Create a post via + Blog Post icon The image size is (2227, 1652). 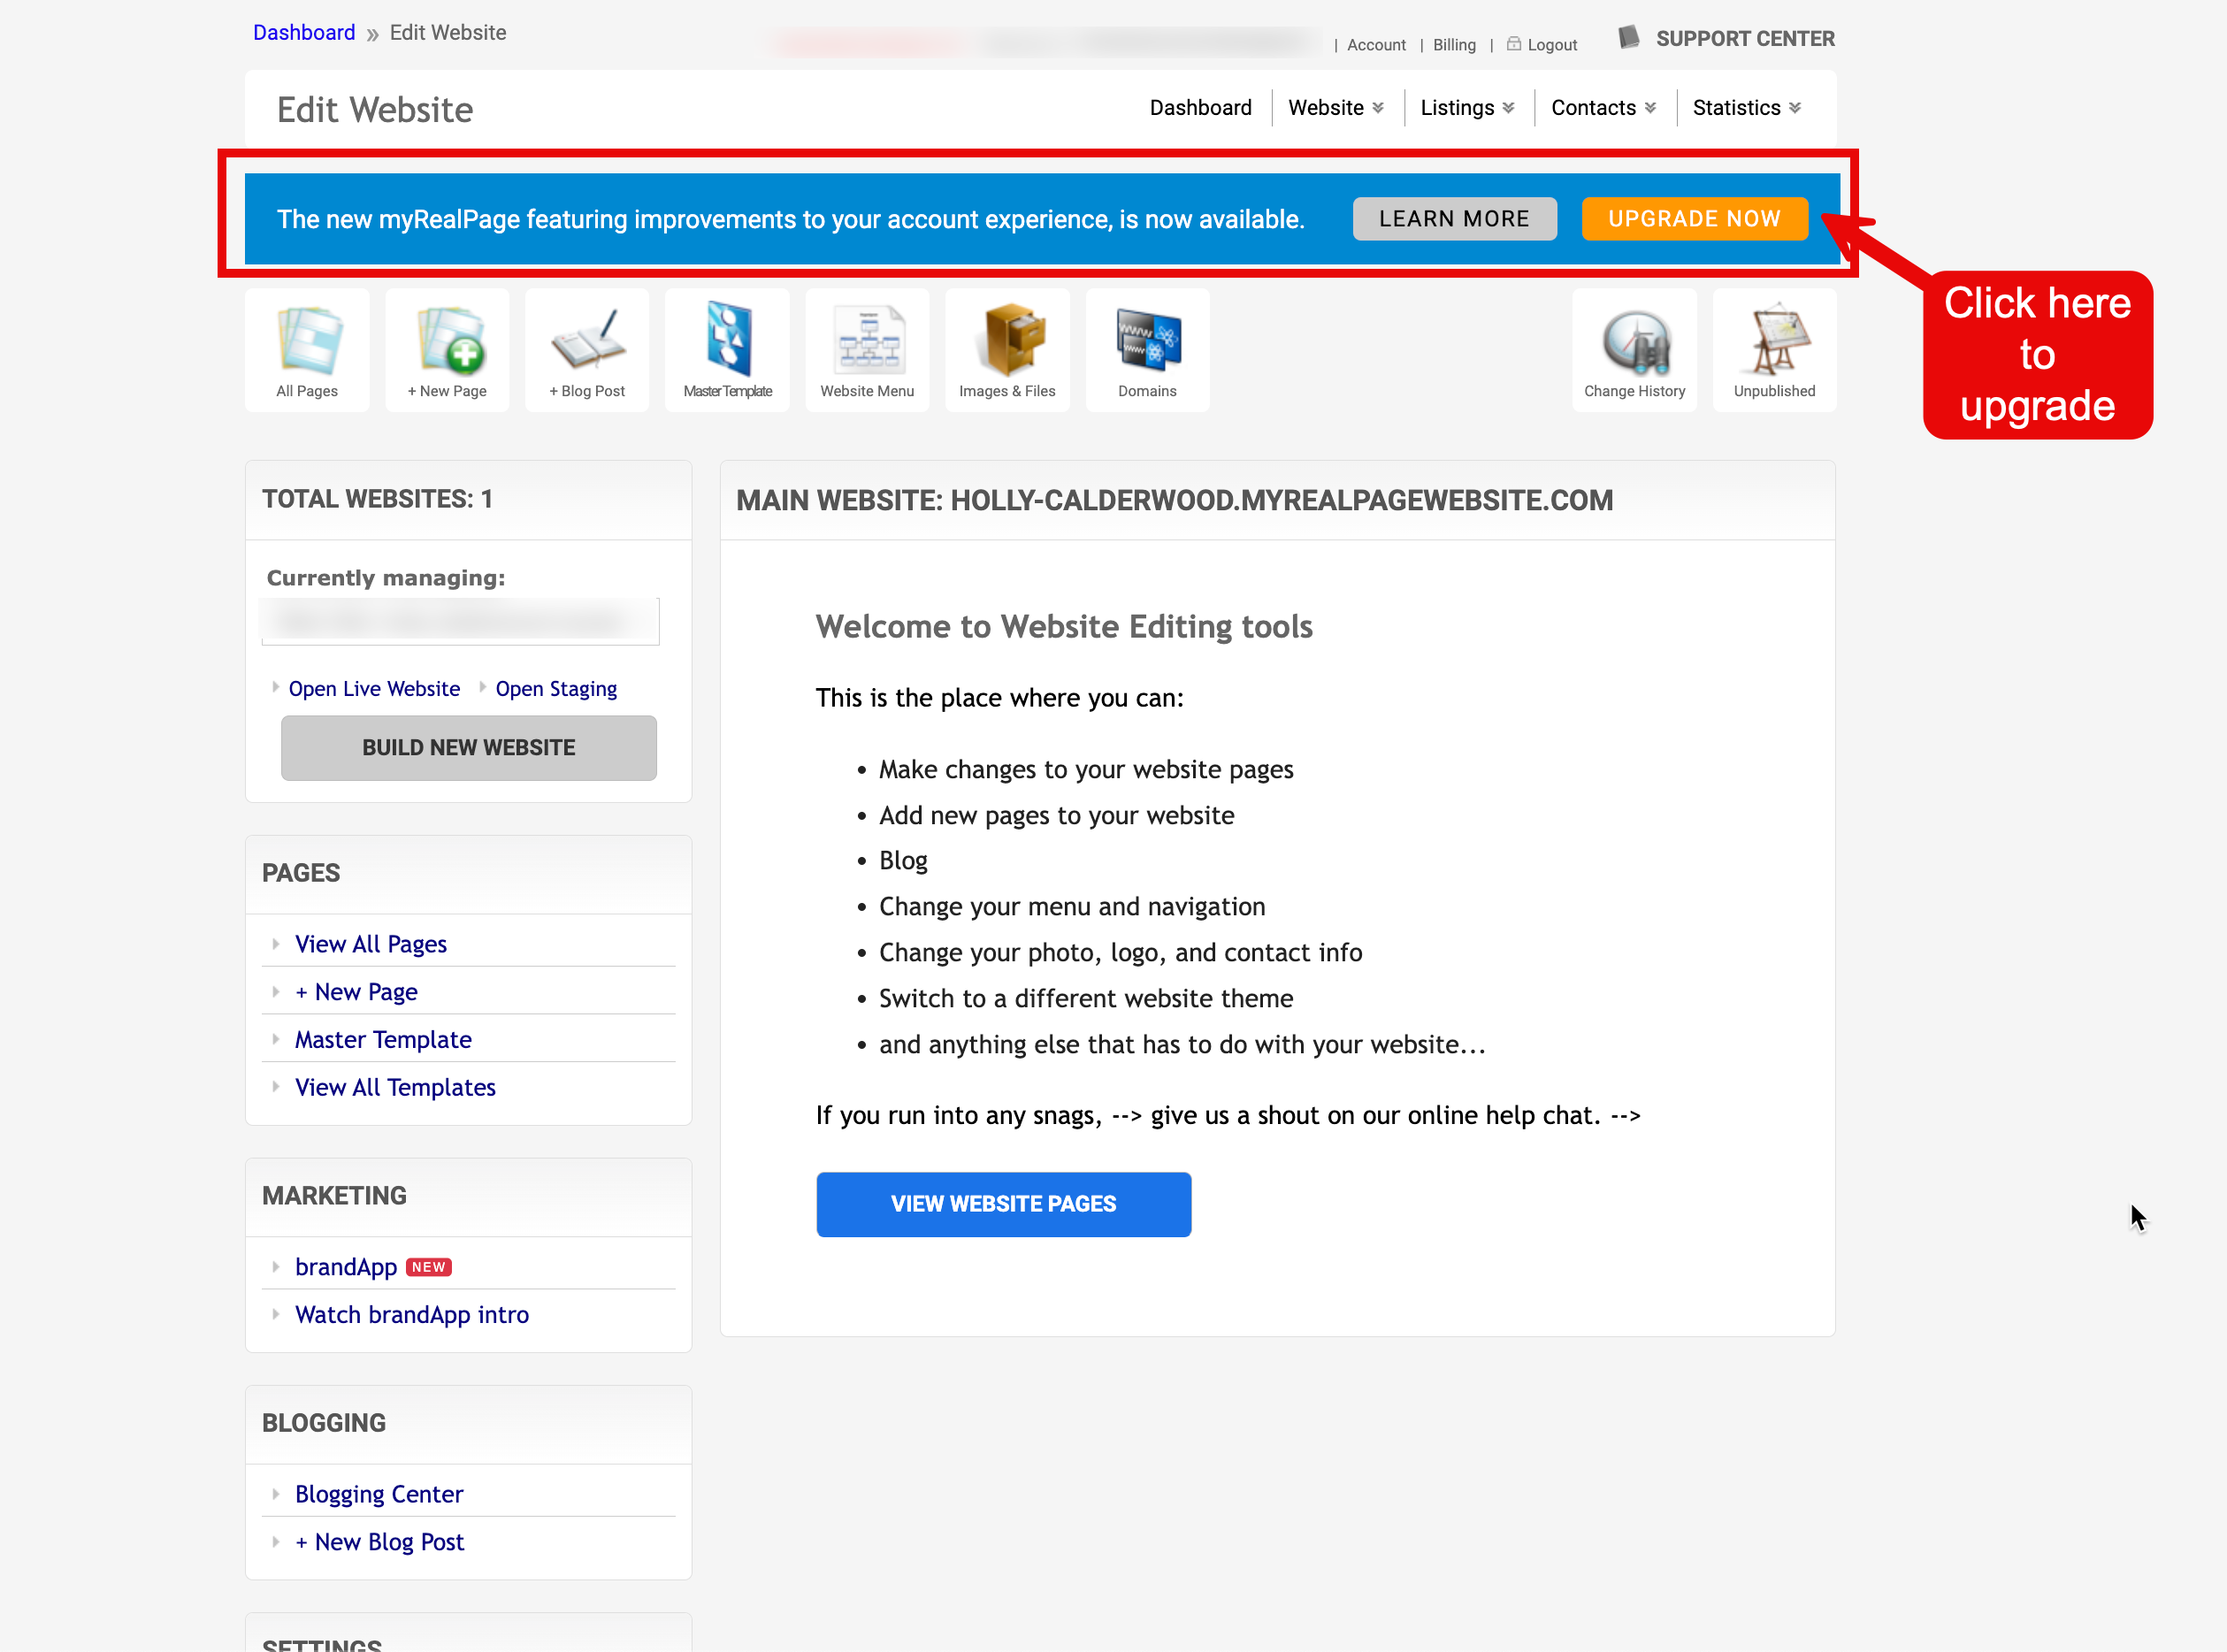tap(587, 348)
